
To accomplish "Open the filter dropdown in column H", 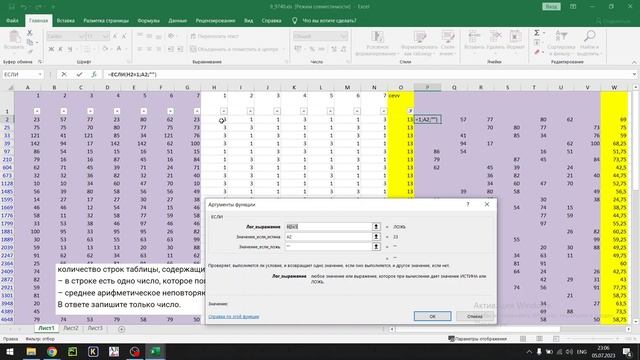I will coord(224,111).
